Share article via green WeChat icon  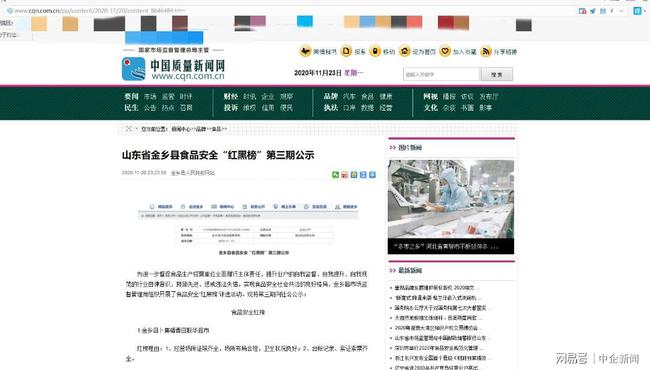point(335,175)
